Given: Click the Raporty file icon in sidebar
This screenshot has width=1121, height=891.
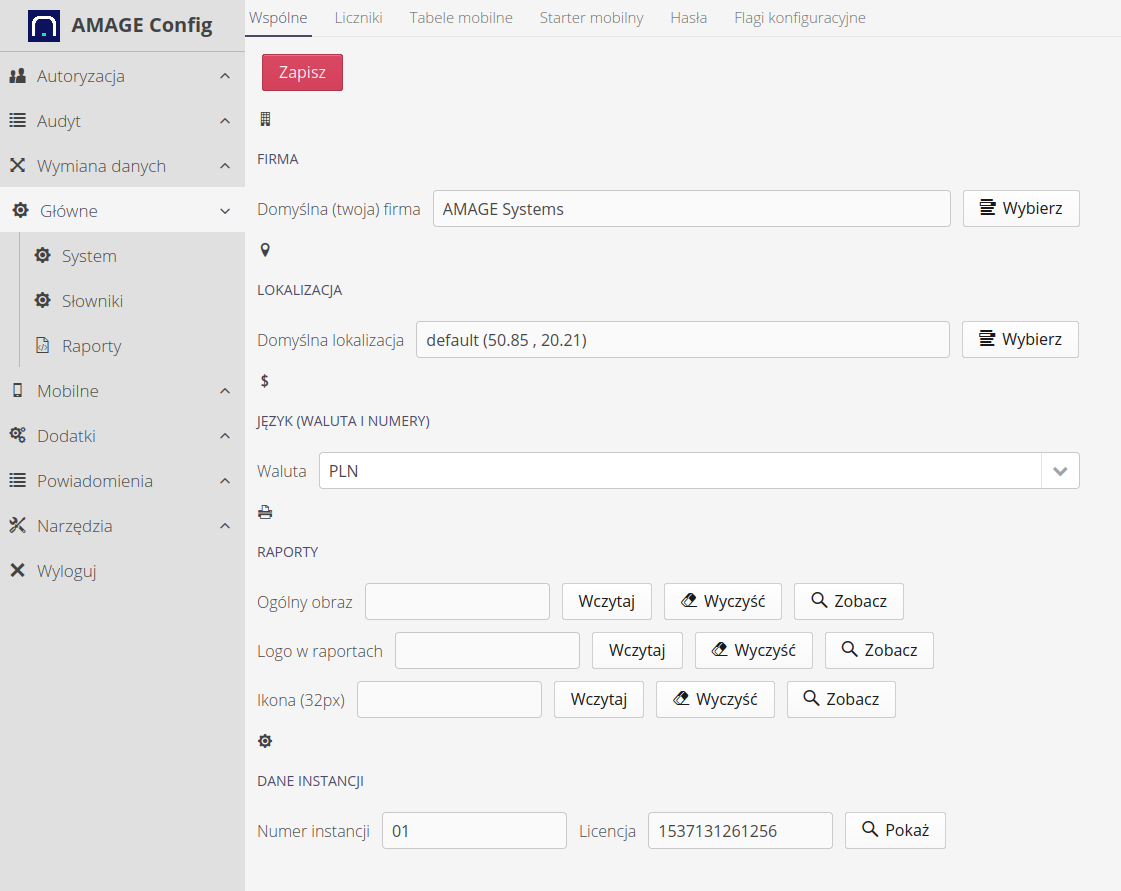Looking at the screenshot, I should click(42, 346).
